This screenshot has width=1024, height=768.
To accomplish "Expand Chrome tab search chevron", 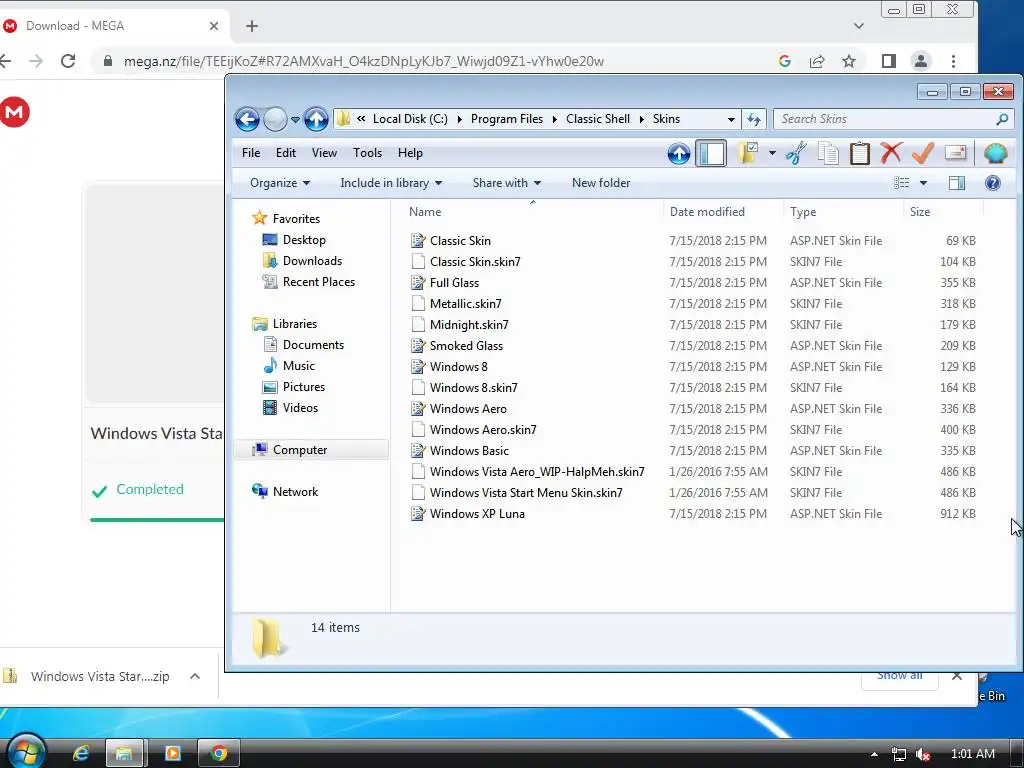I will coord(859,26).
